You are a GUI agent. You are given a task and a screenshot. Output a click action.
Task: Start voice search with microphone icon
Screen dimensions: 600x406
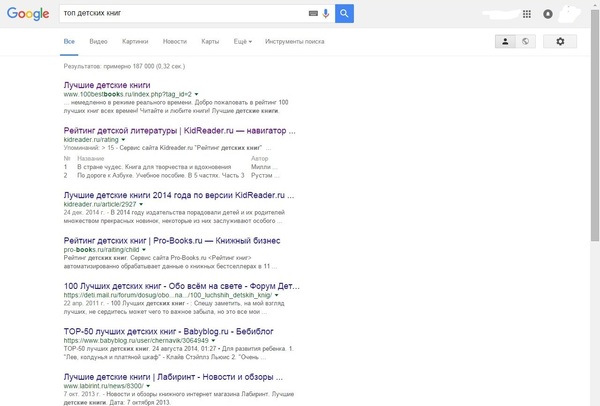[x=326, y=14]
